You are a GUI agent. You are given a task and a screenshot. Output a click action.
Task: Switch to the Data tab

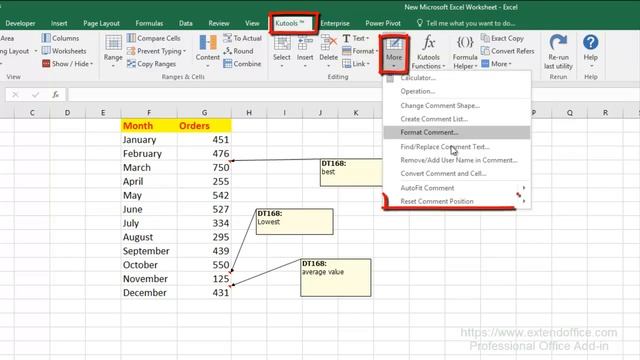[x=186, y=23]
